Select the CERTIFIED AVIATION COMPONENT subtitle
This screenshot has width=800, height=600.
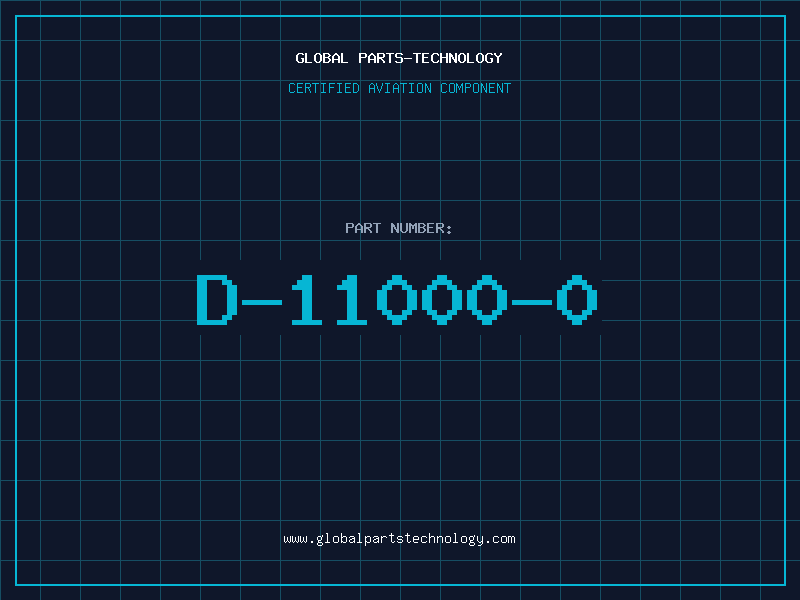click(x=399, y=88)
